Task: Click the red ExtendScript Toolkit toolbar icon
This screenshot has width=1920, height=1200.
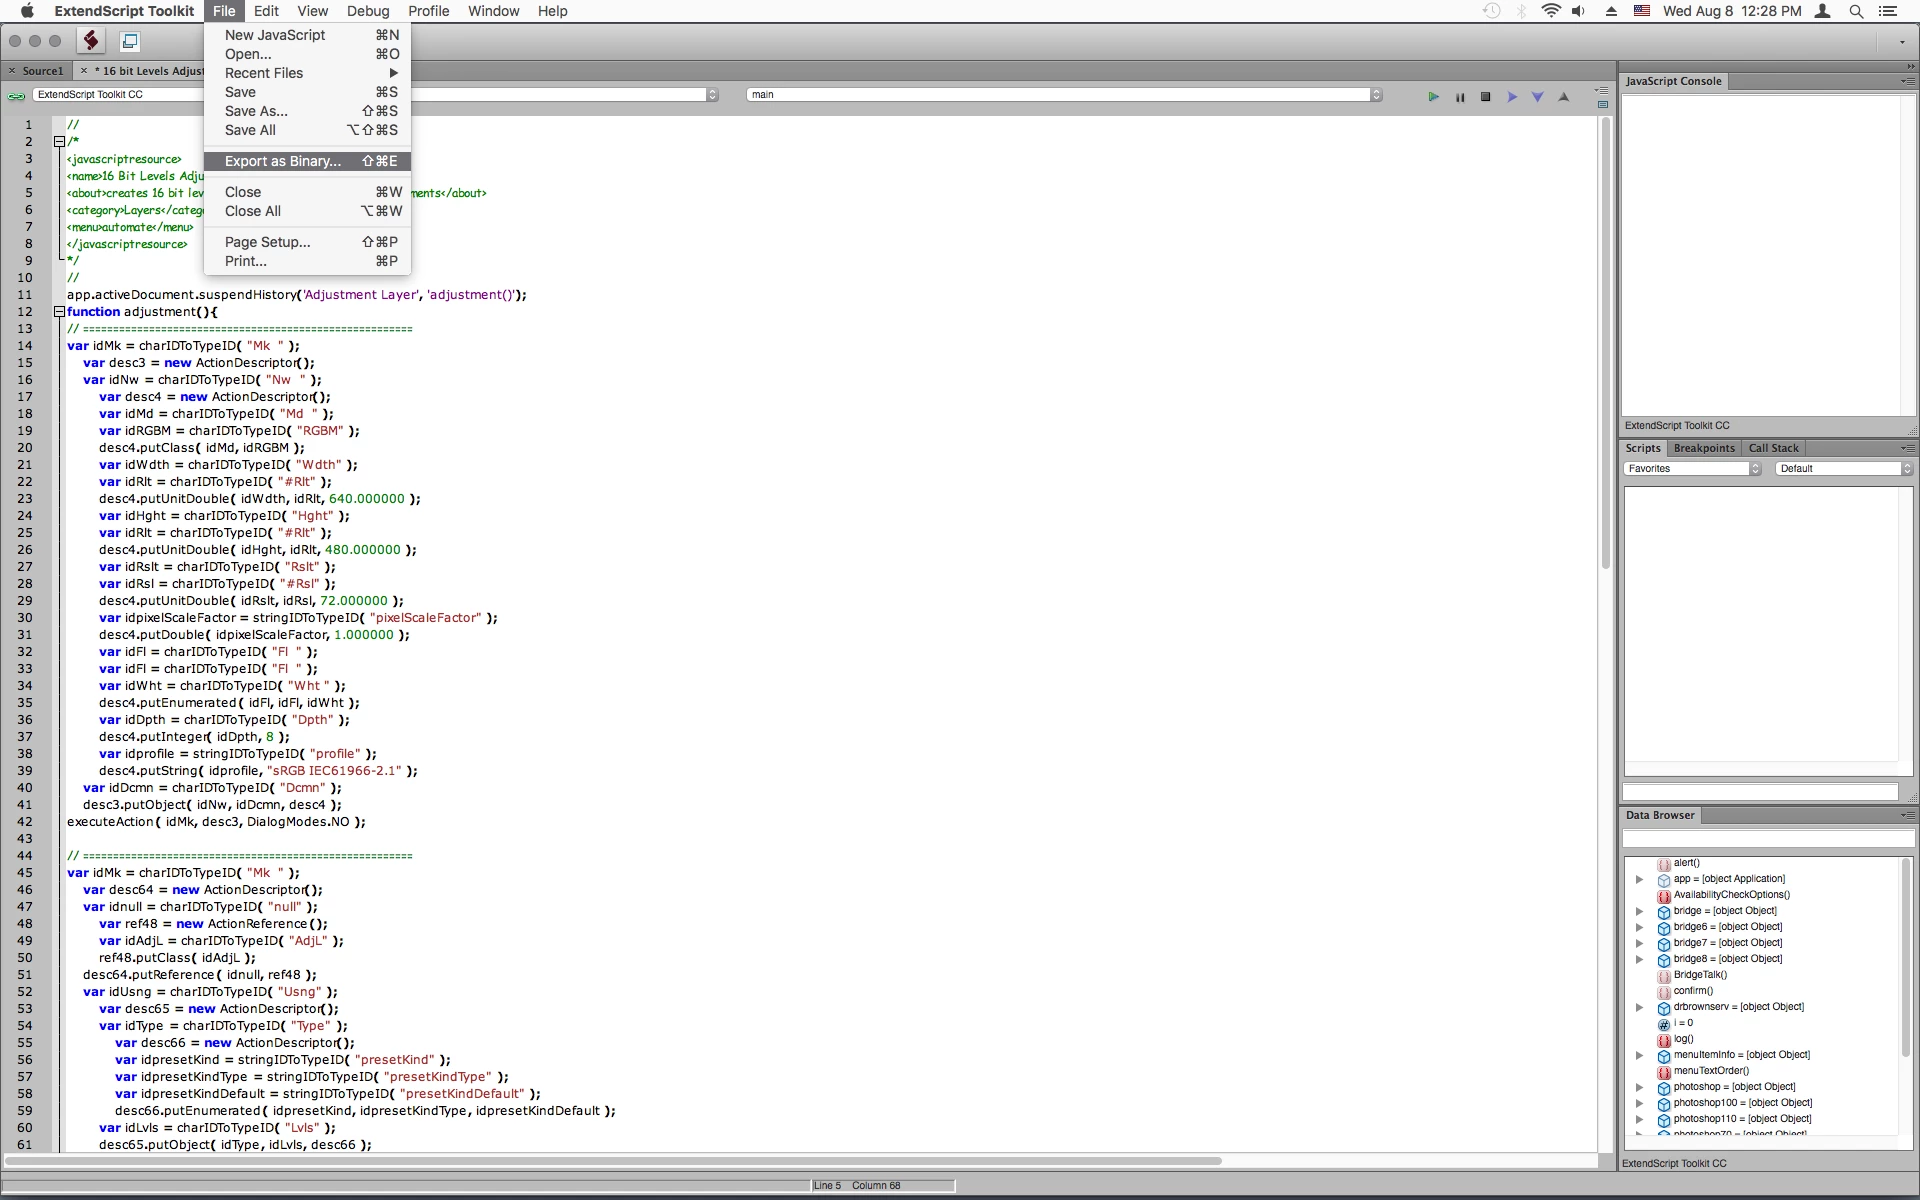Action: click(x=91, y=41)
